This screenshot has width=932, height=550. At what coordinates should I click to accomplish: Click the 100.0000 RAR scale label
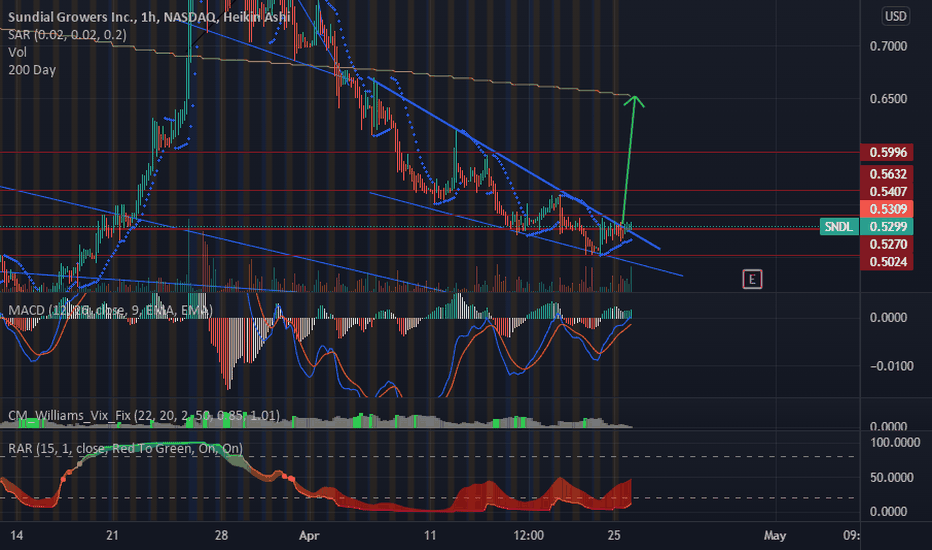tap(895, 442)
